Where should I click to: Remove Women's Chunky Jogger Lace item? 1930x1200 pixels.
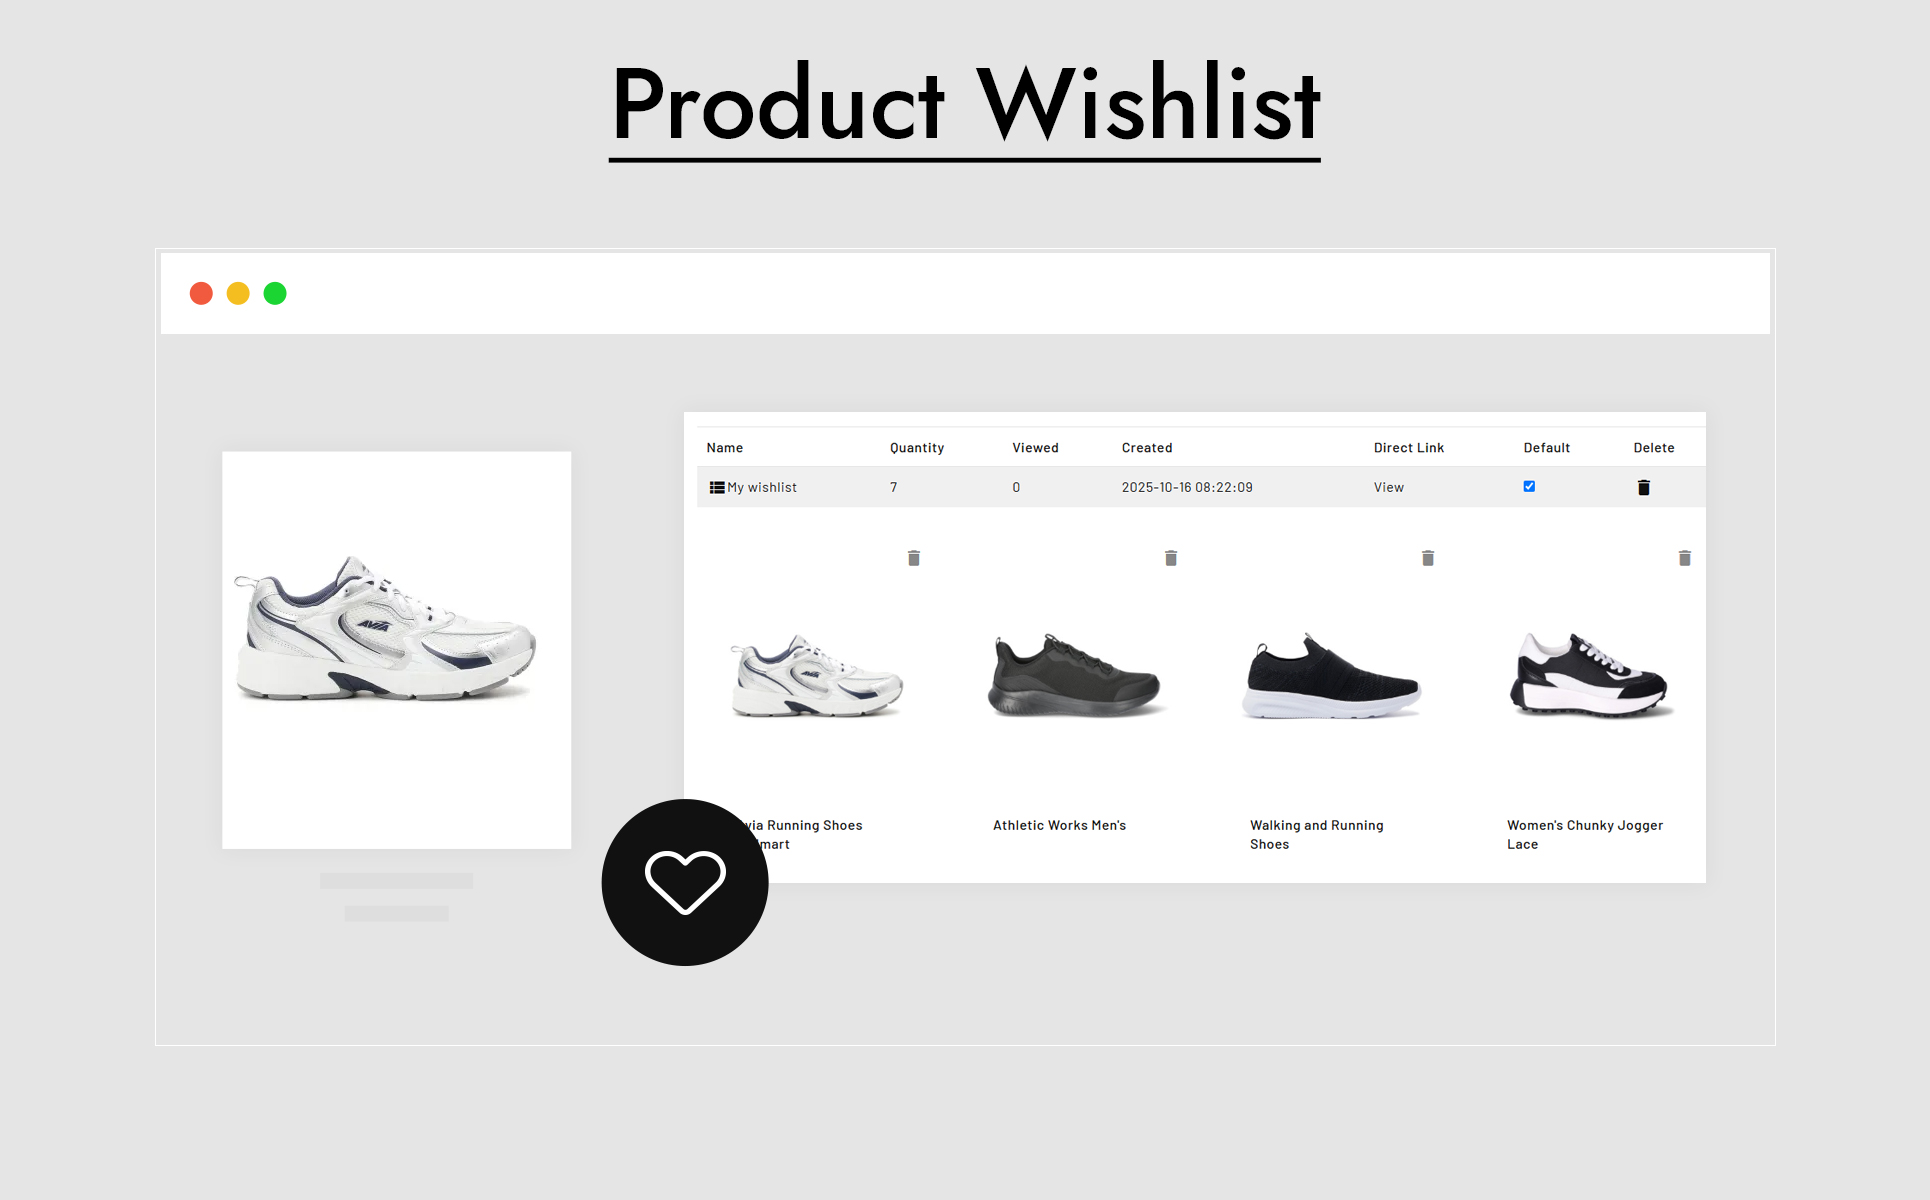[x=1685, y=558]
